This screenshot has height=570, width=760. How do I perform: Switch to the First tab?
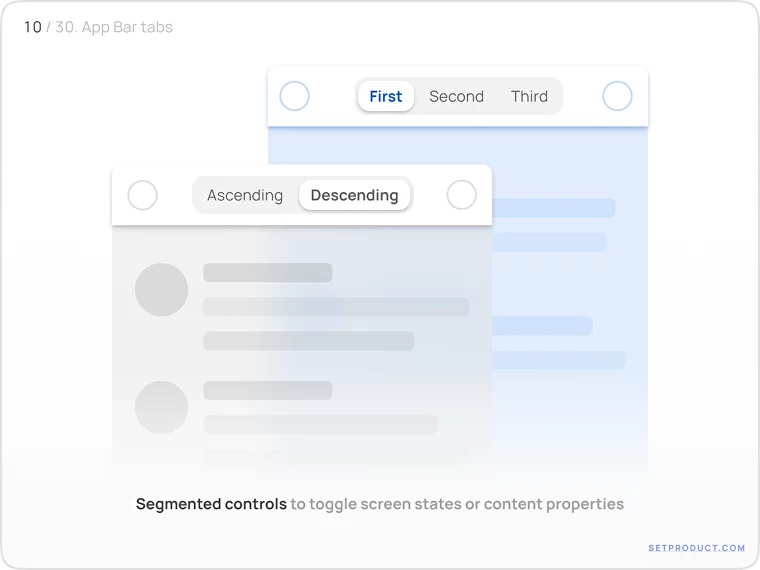[x=385, y=96]
